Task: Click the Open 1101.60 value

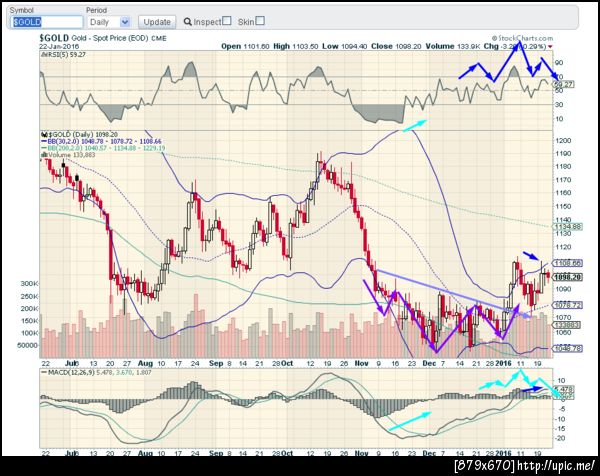Action: tap(245, 46)
